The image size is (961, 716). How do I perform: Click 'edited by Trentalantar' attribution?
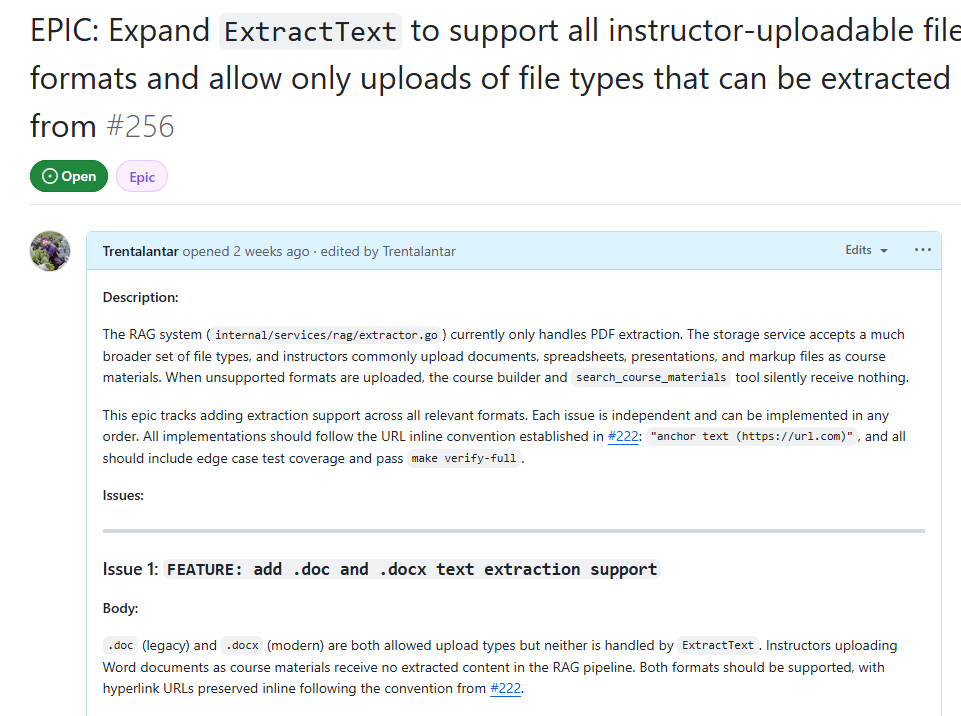click(x=388, y=251)
